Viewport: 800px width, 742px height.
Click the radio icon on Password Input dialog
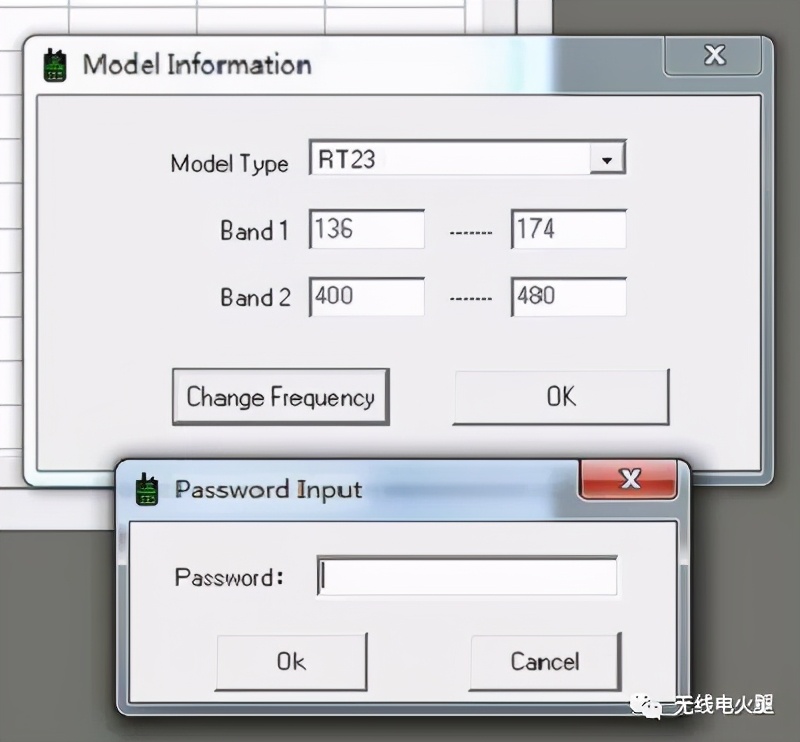pyautogui.click(x=147, y=489)
